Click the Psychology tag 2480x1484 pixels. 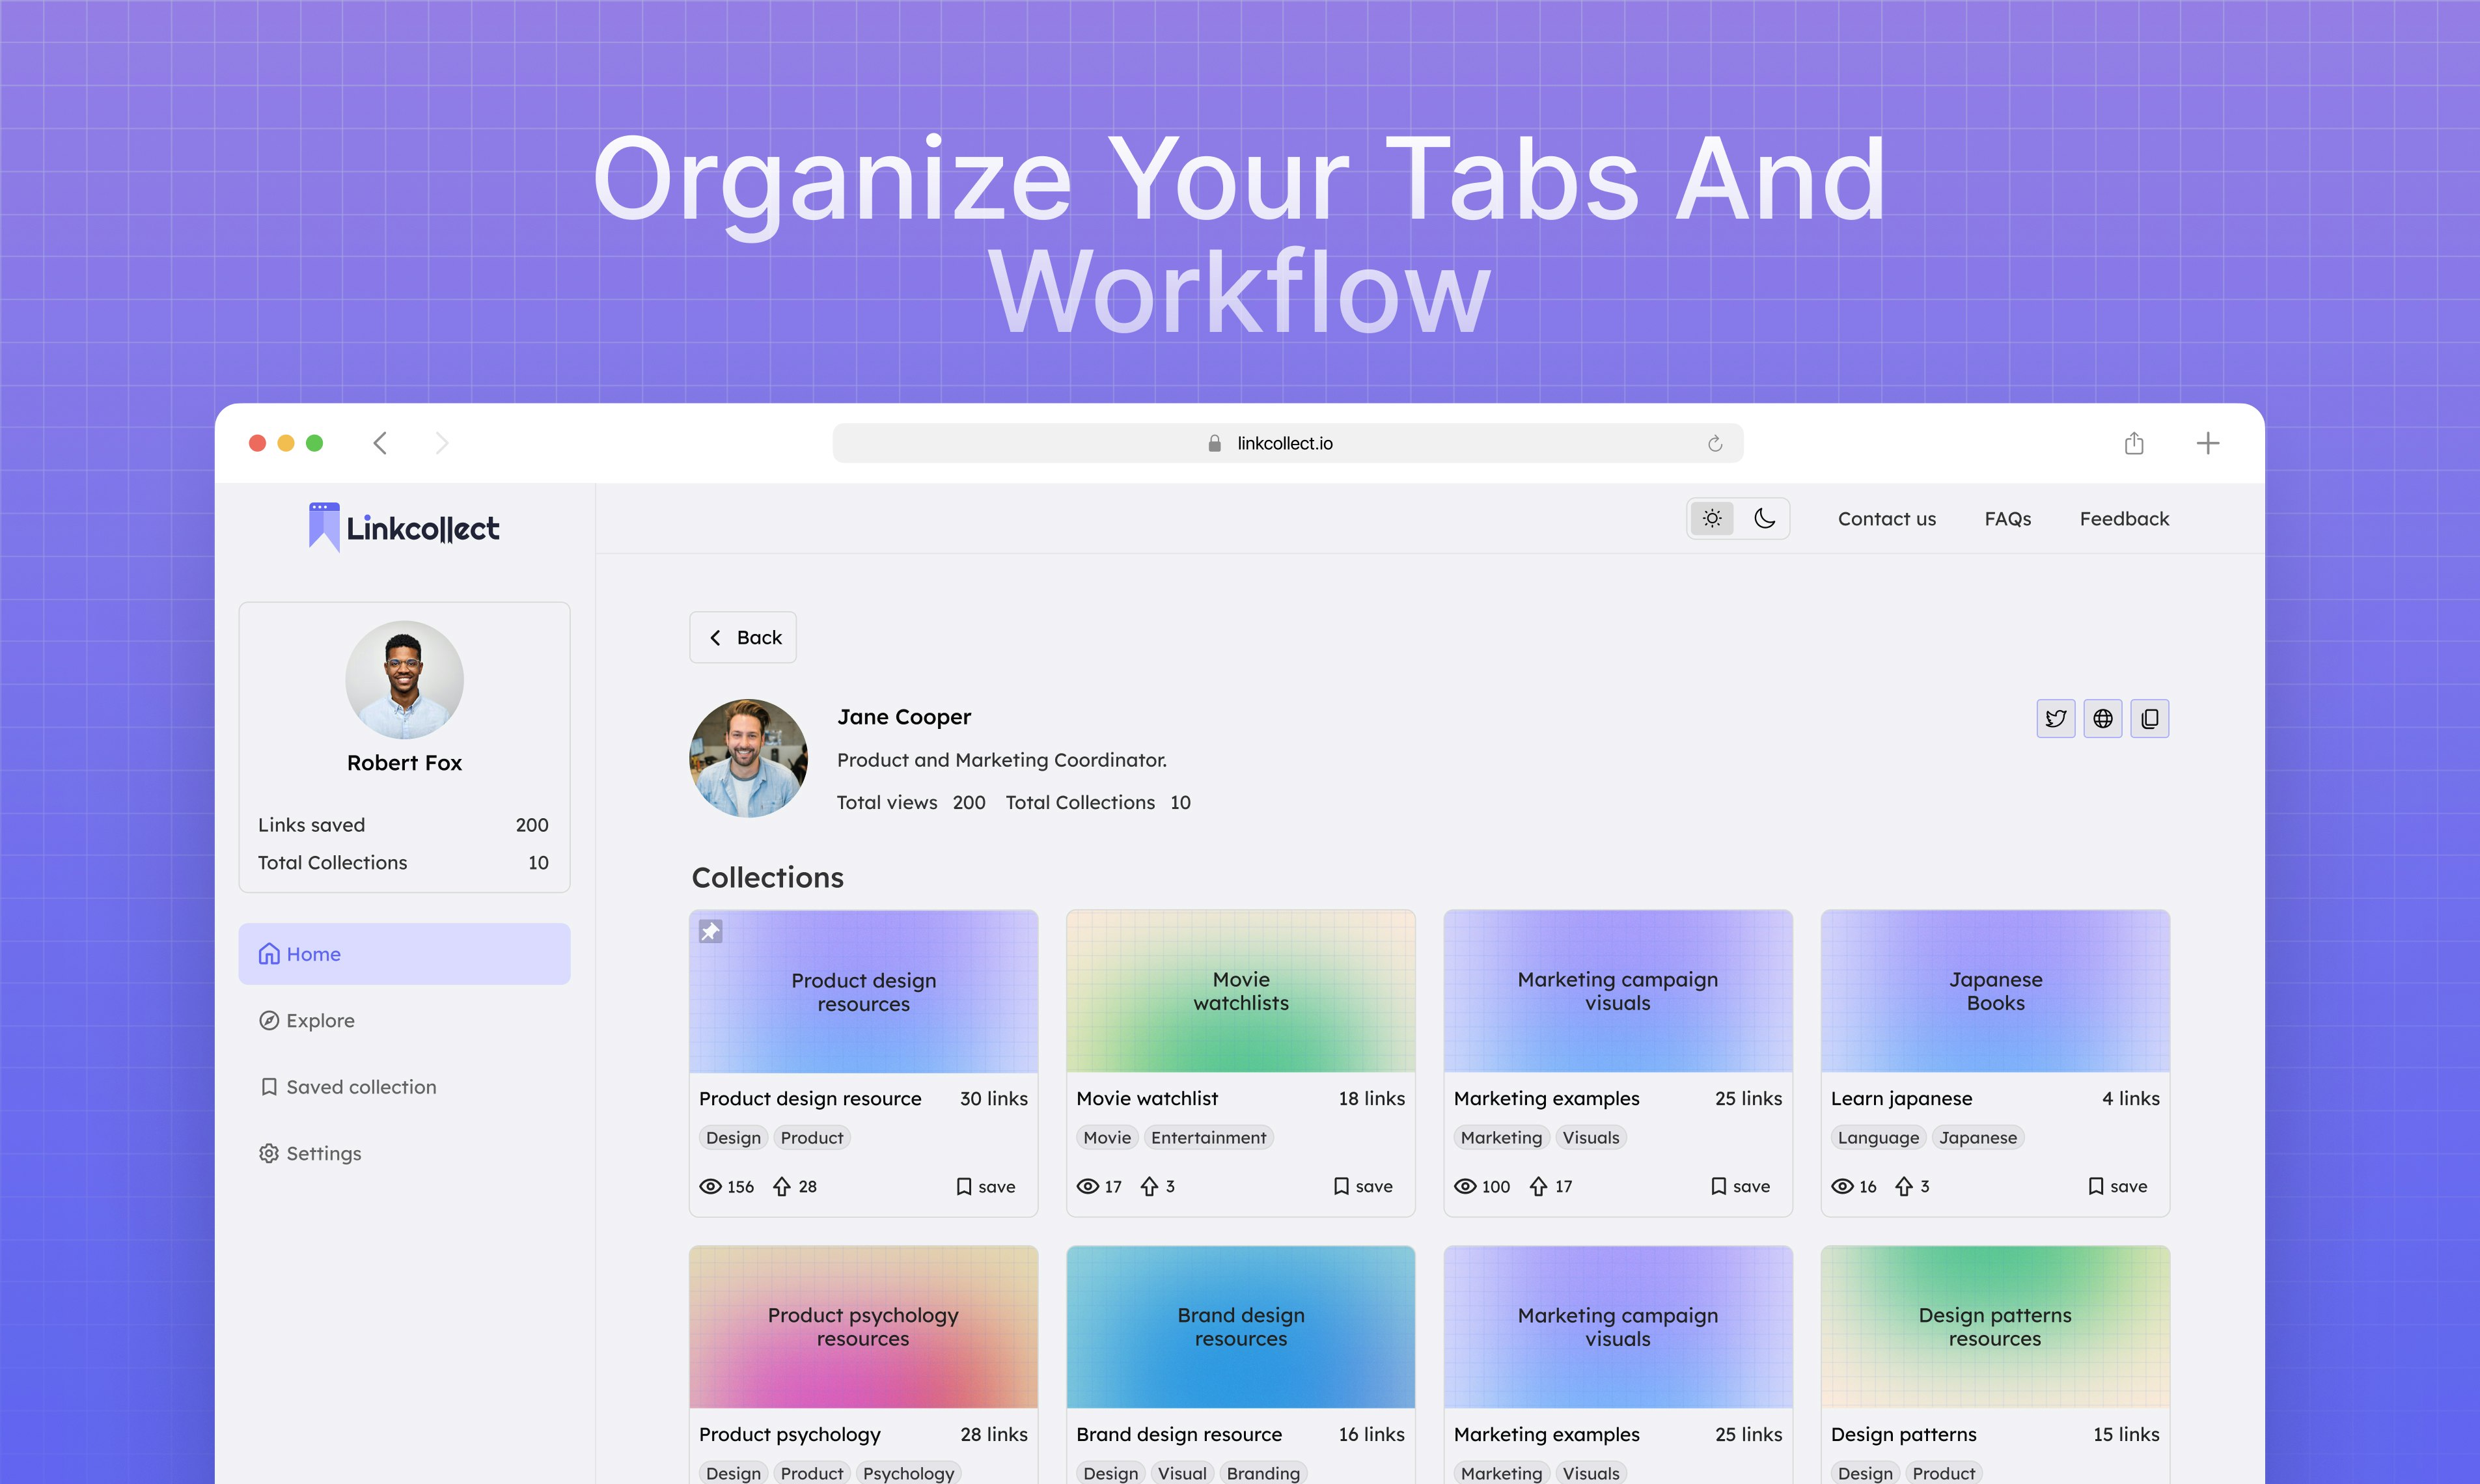click(909, 1473)
